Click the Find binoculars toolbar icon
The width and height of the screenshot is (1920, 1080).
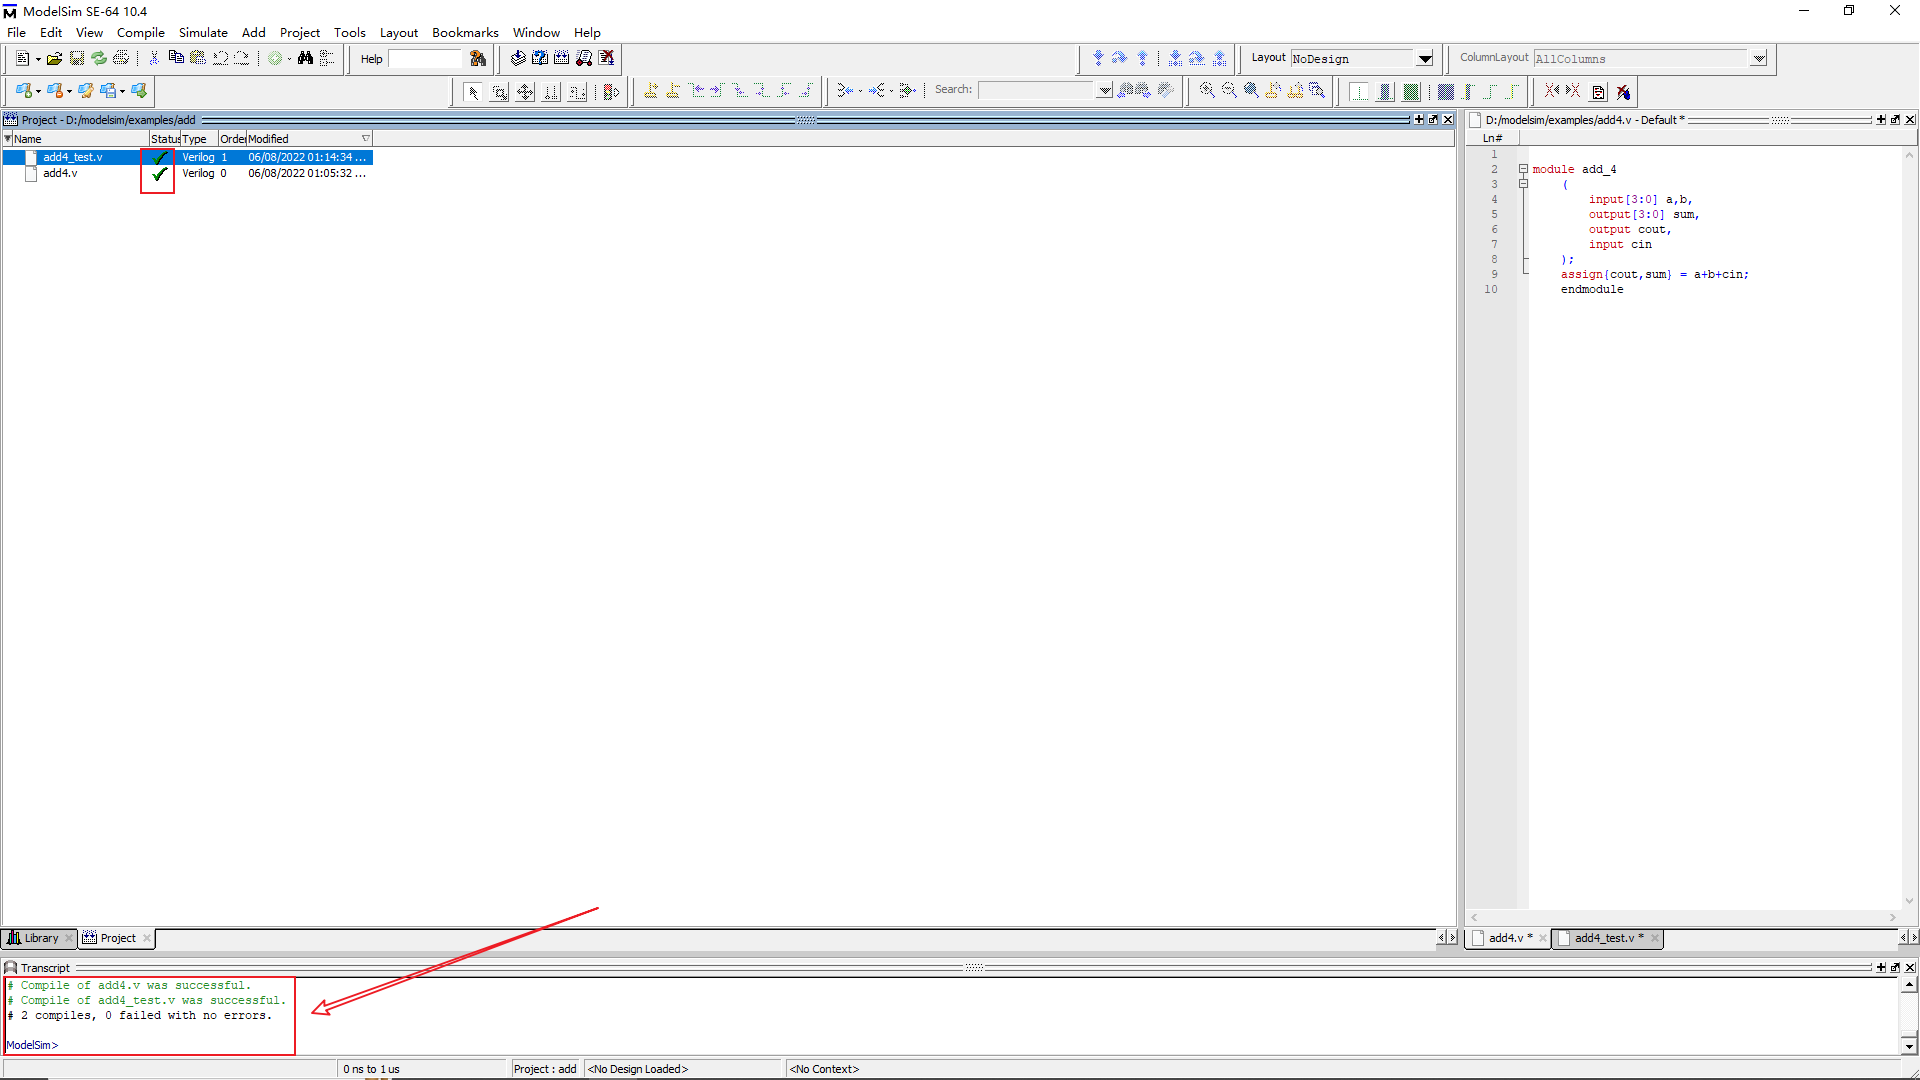[x=305, y=58]
